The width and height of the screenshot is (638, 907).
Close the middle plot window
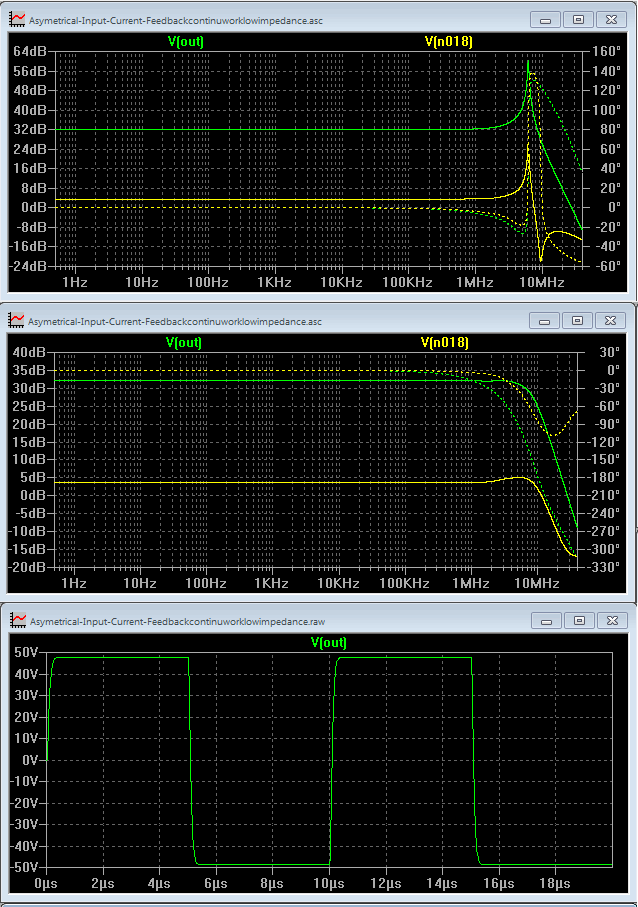pos(610,320)
